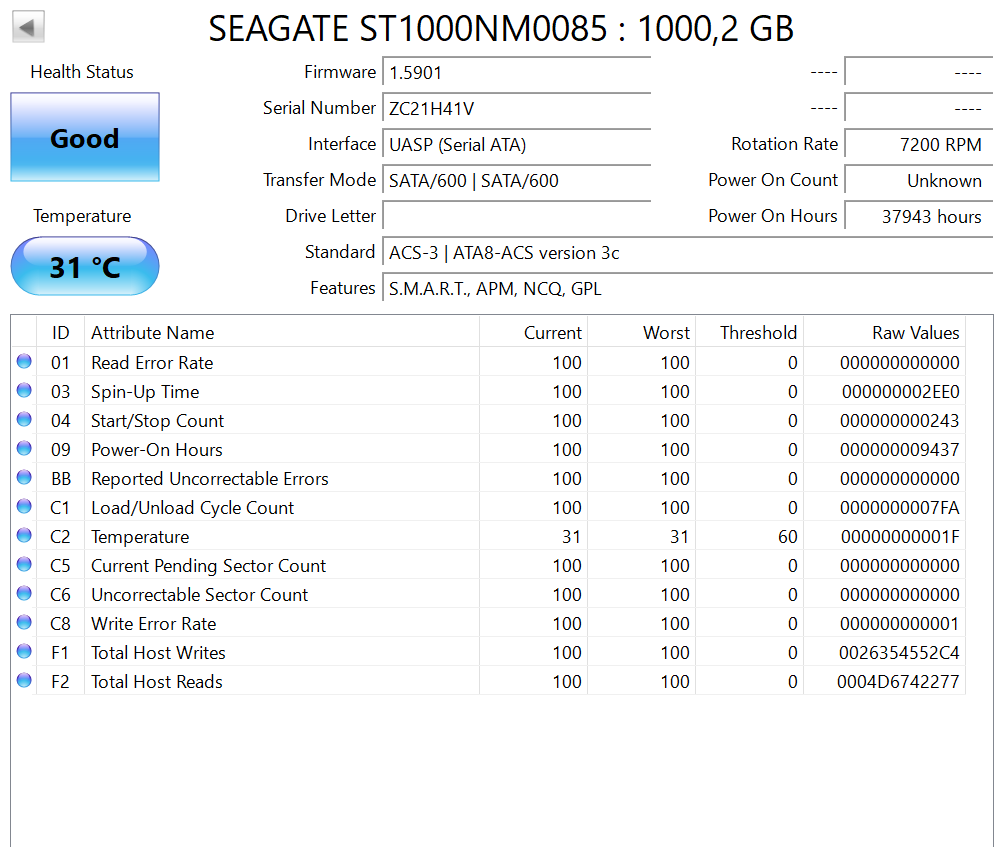Click the Attribute Name column header

(282, 333)
